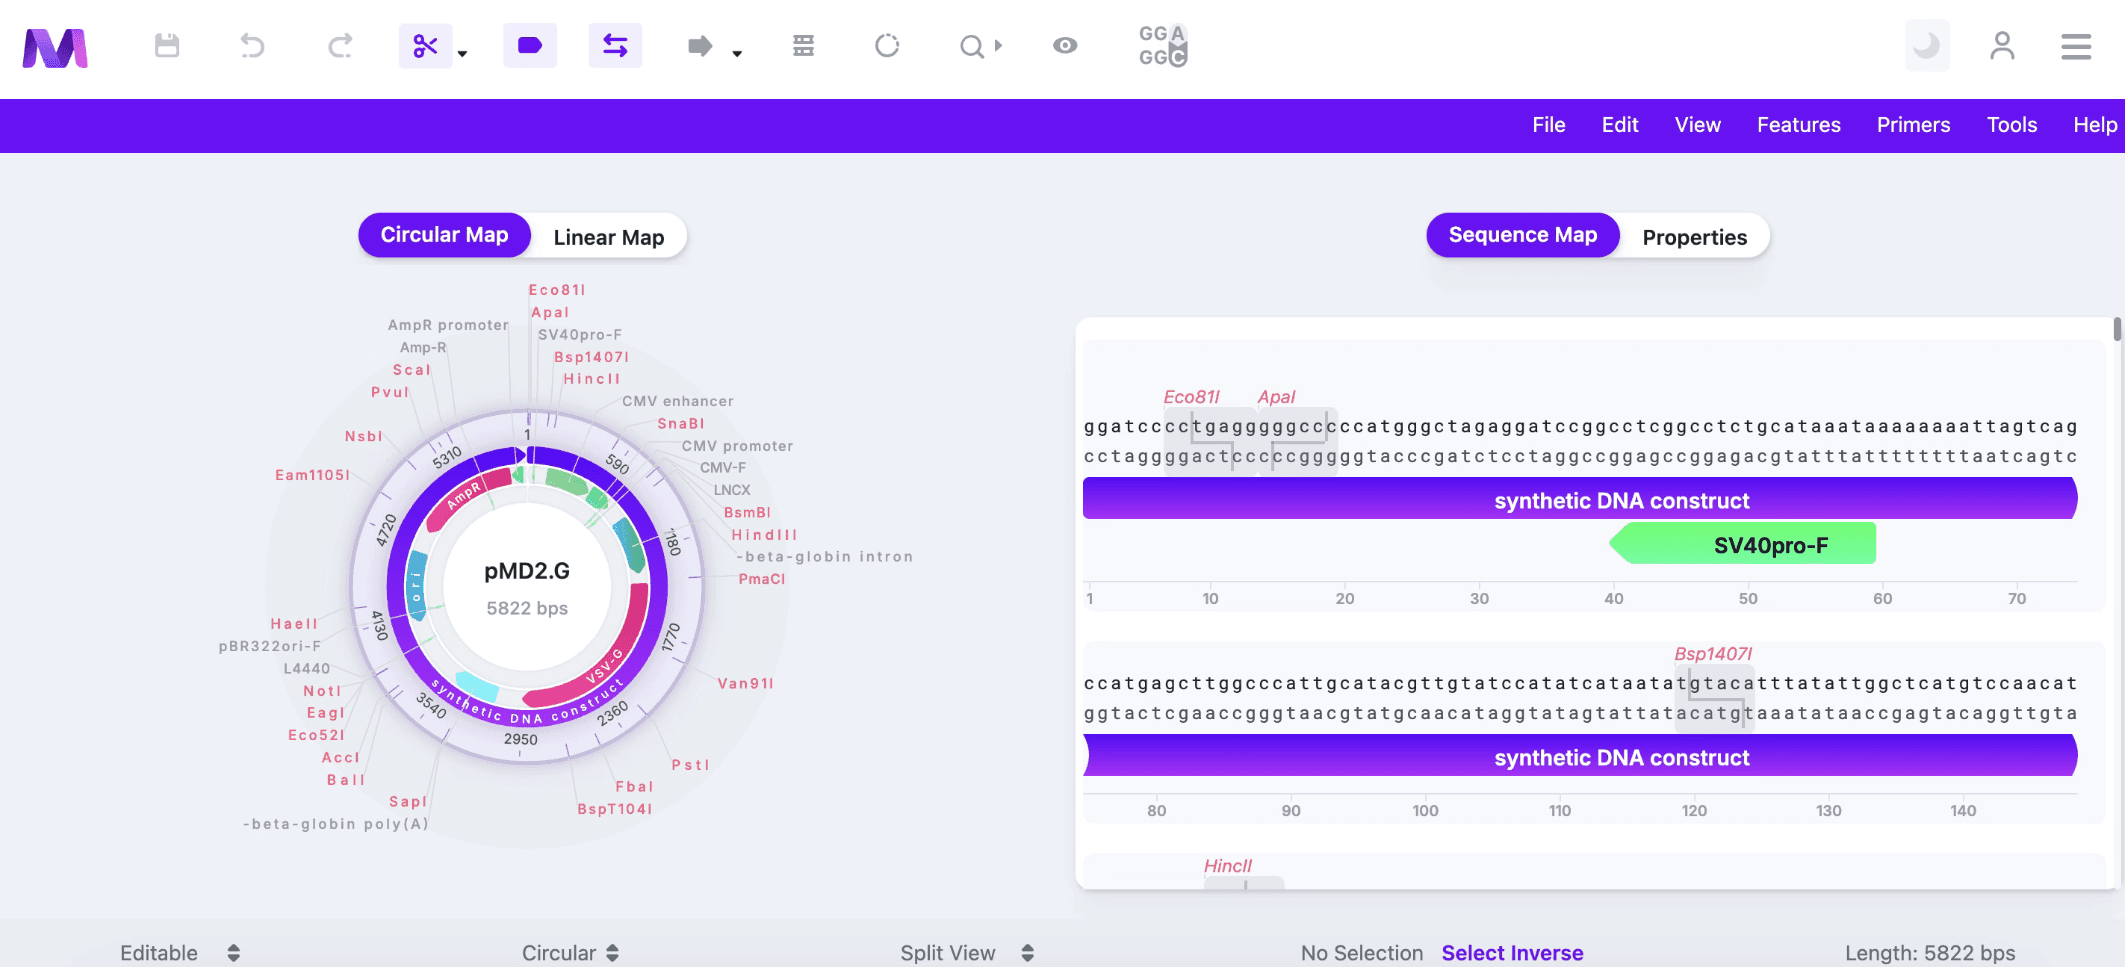Open dropdown arrow next to primers icon
Image resolution: width=2125 pixels, height=967 pixels.
737,53
